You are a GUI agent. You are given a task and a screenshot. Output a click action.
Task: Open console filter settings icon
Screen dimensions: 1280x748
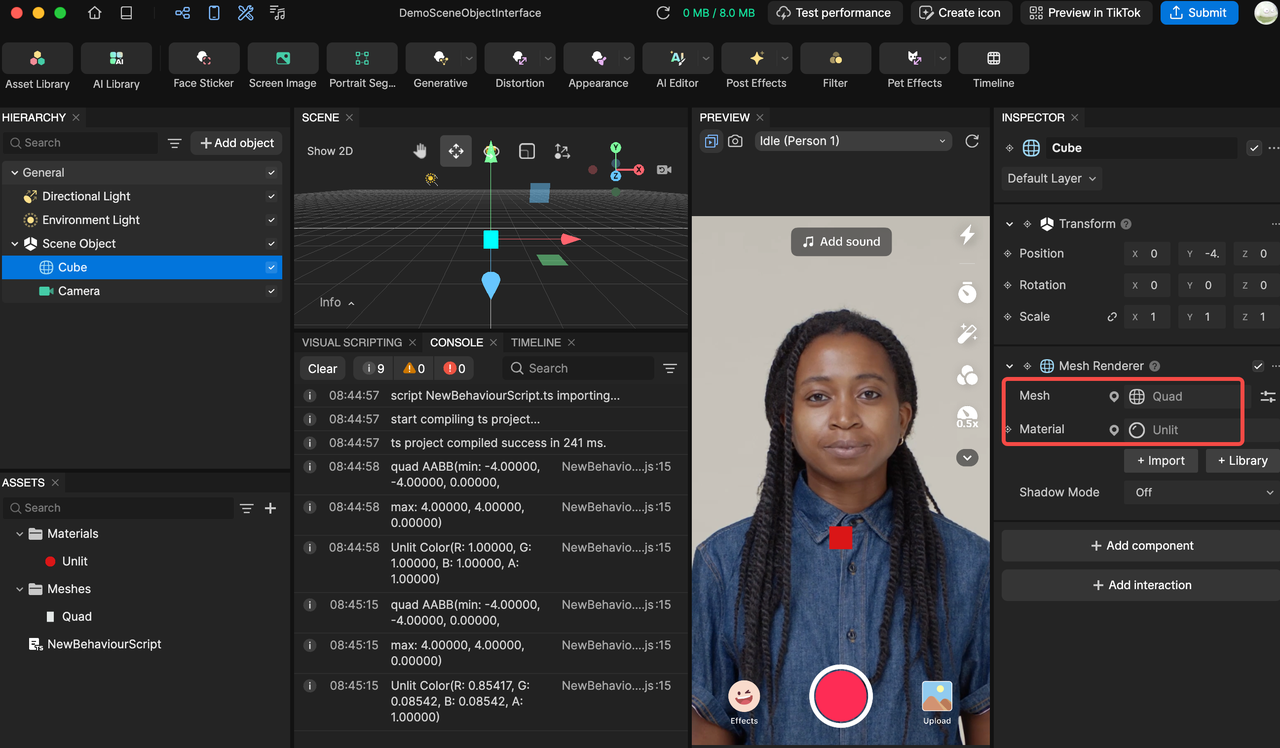click(670, 369)
